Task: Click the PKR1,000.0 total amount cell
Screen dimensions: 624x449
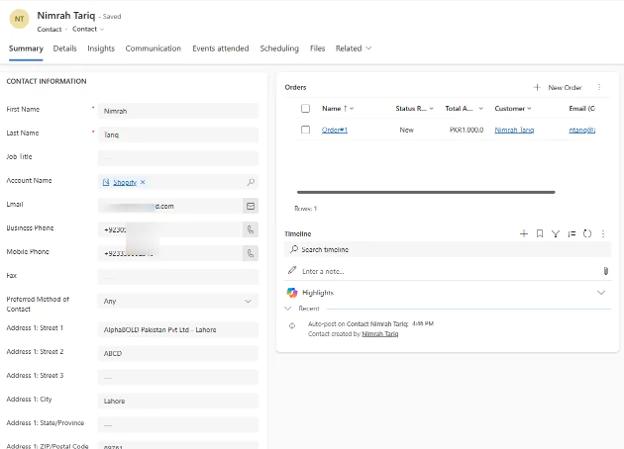Action: point(466,130)
